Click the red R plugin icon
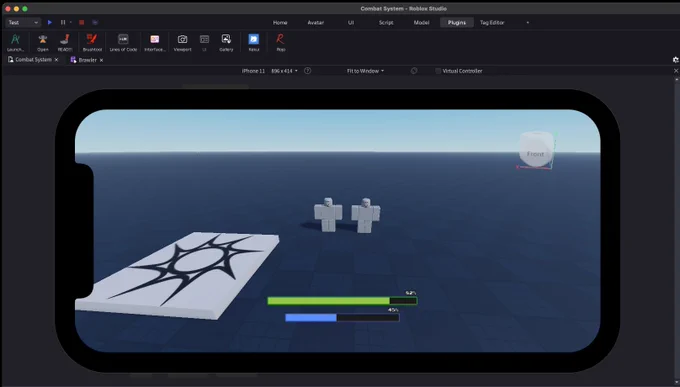680x387 pixels. tap(281, 43)
